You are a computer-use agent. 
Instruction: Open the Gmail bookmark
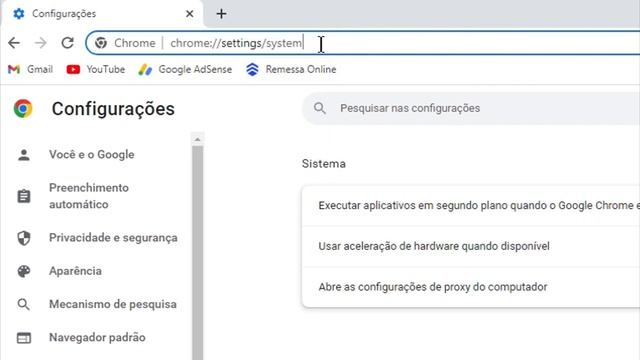coord(31,69)
